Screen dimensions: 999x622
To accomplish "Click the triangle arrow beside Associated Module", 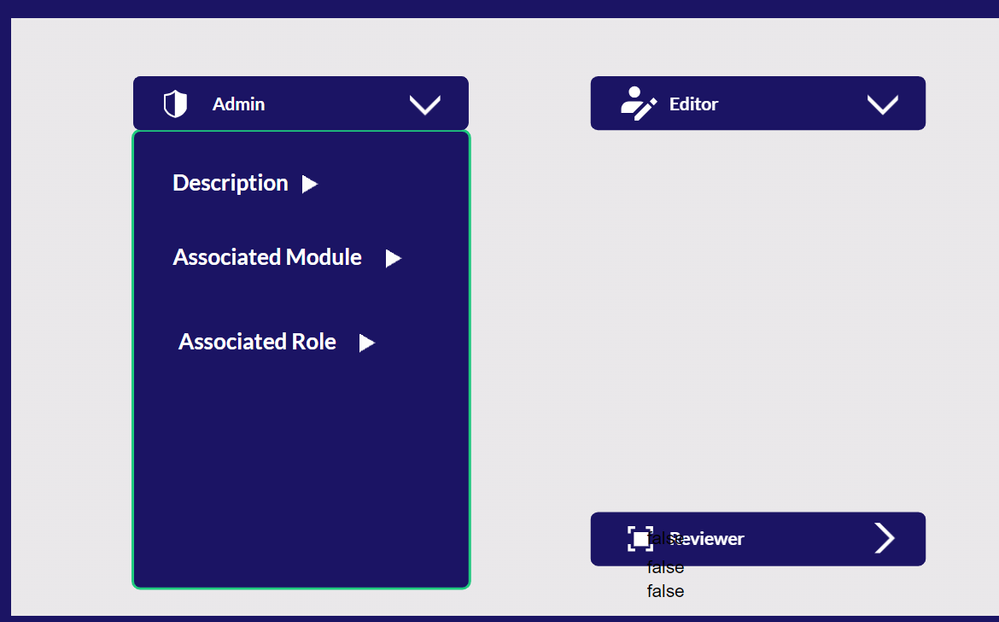I will 393,258.
